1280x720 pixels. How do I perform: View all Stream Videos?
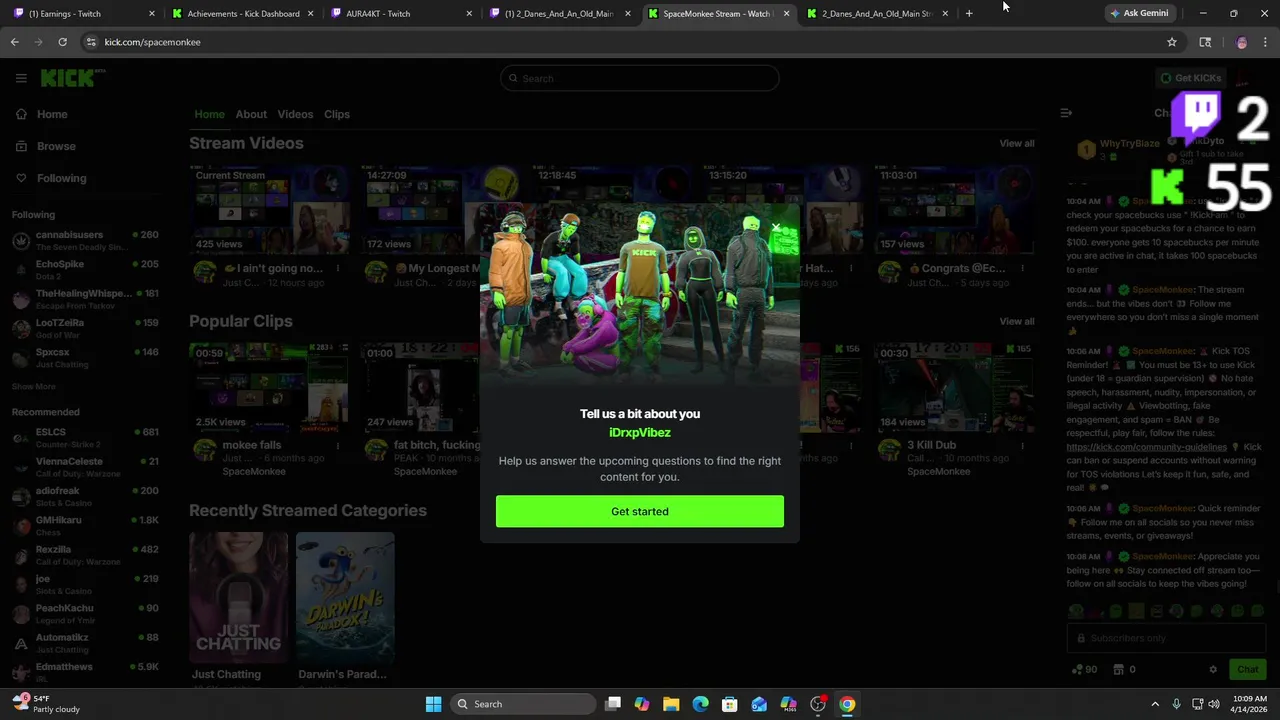coord(1017,143)
